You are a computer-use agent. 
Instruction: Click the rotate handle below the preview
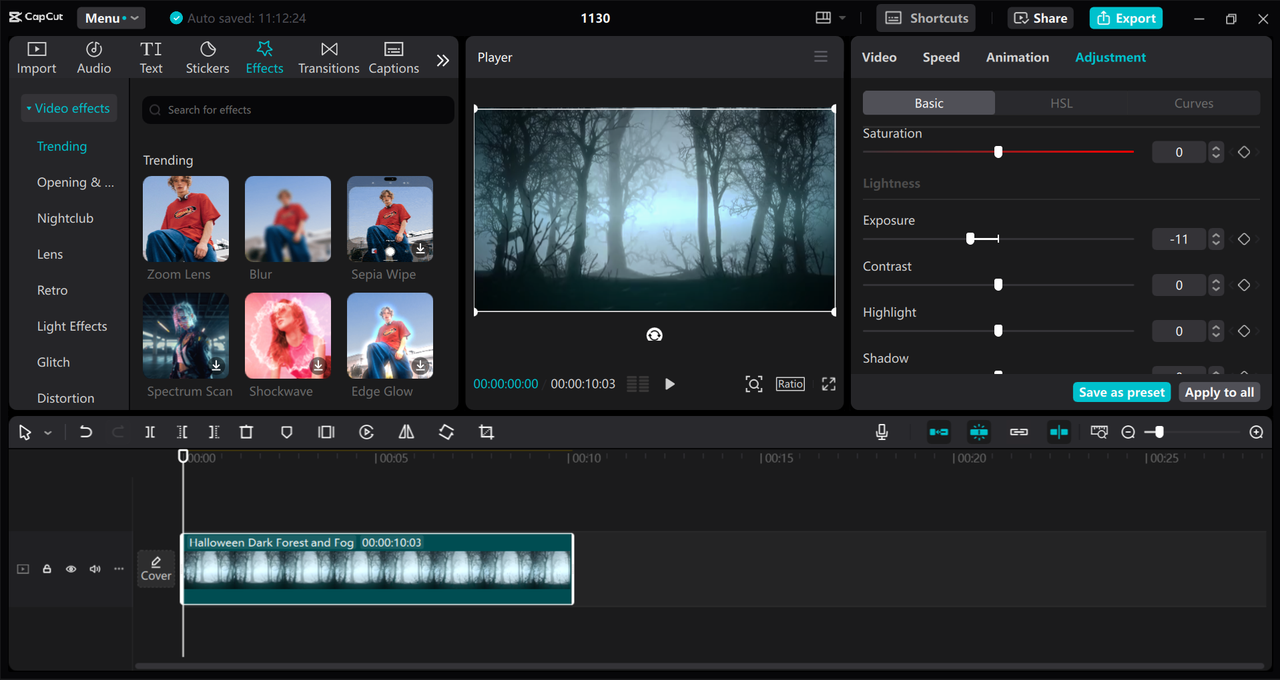[654, 335]
